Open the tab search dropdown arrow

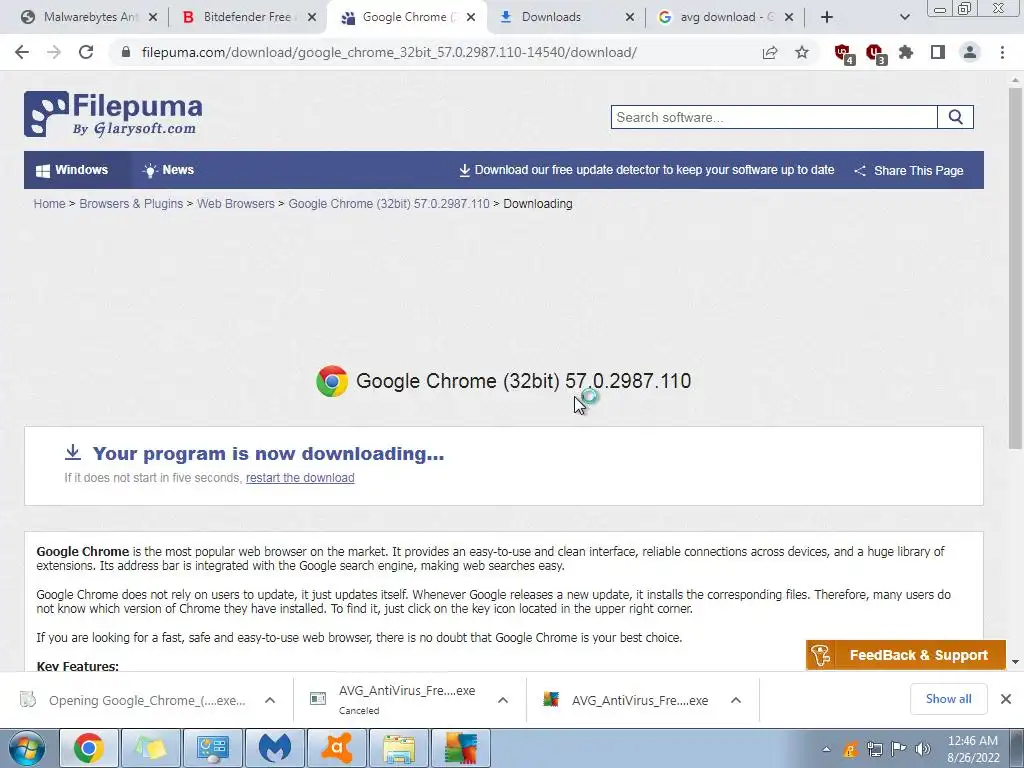click(x=904, y=17)
